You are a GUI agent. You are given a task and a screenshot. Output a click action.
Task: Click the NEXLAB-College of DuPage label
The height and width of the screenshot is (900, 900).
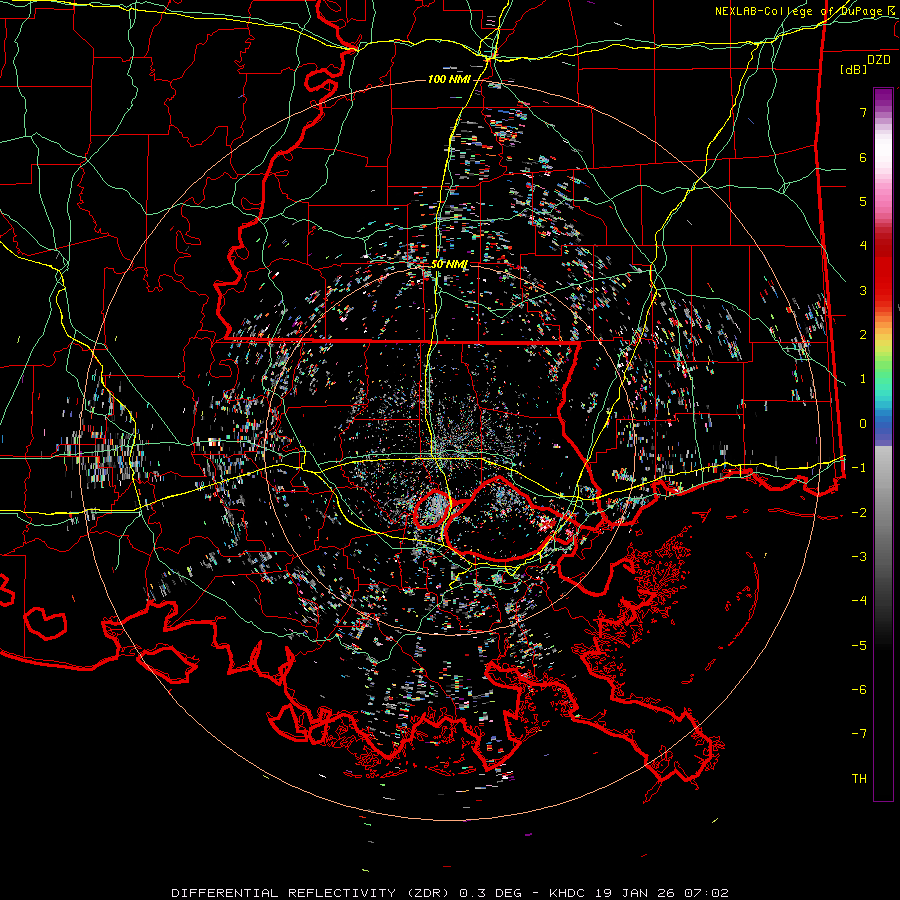tap(798, 11)
